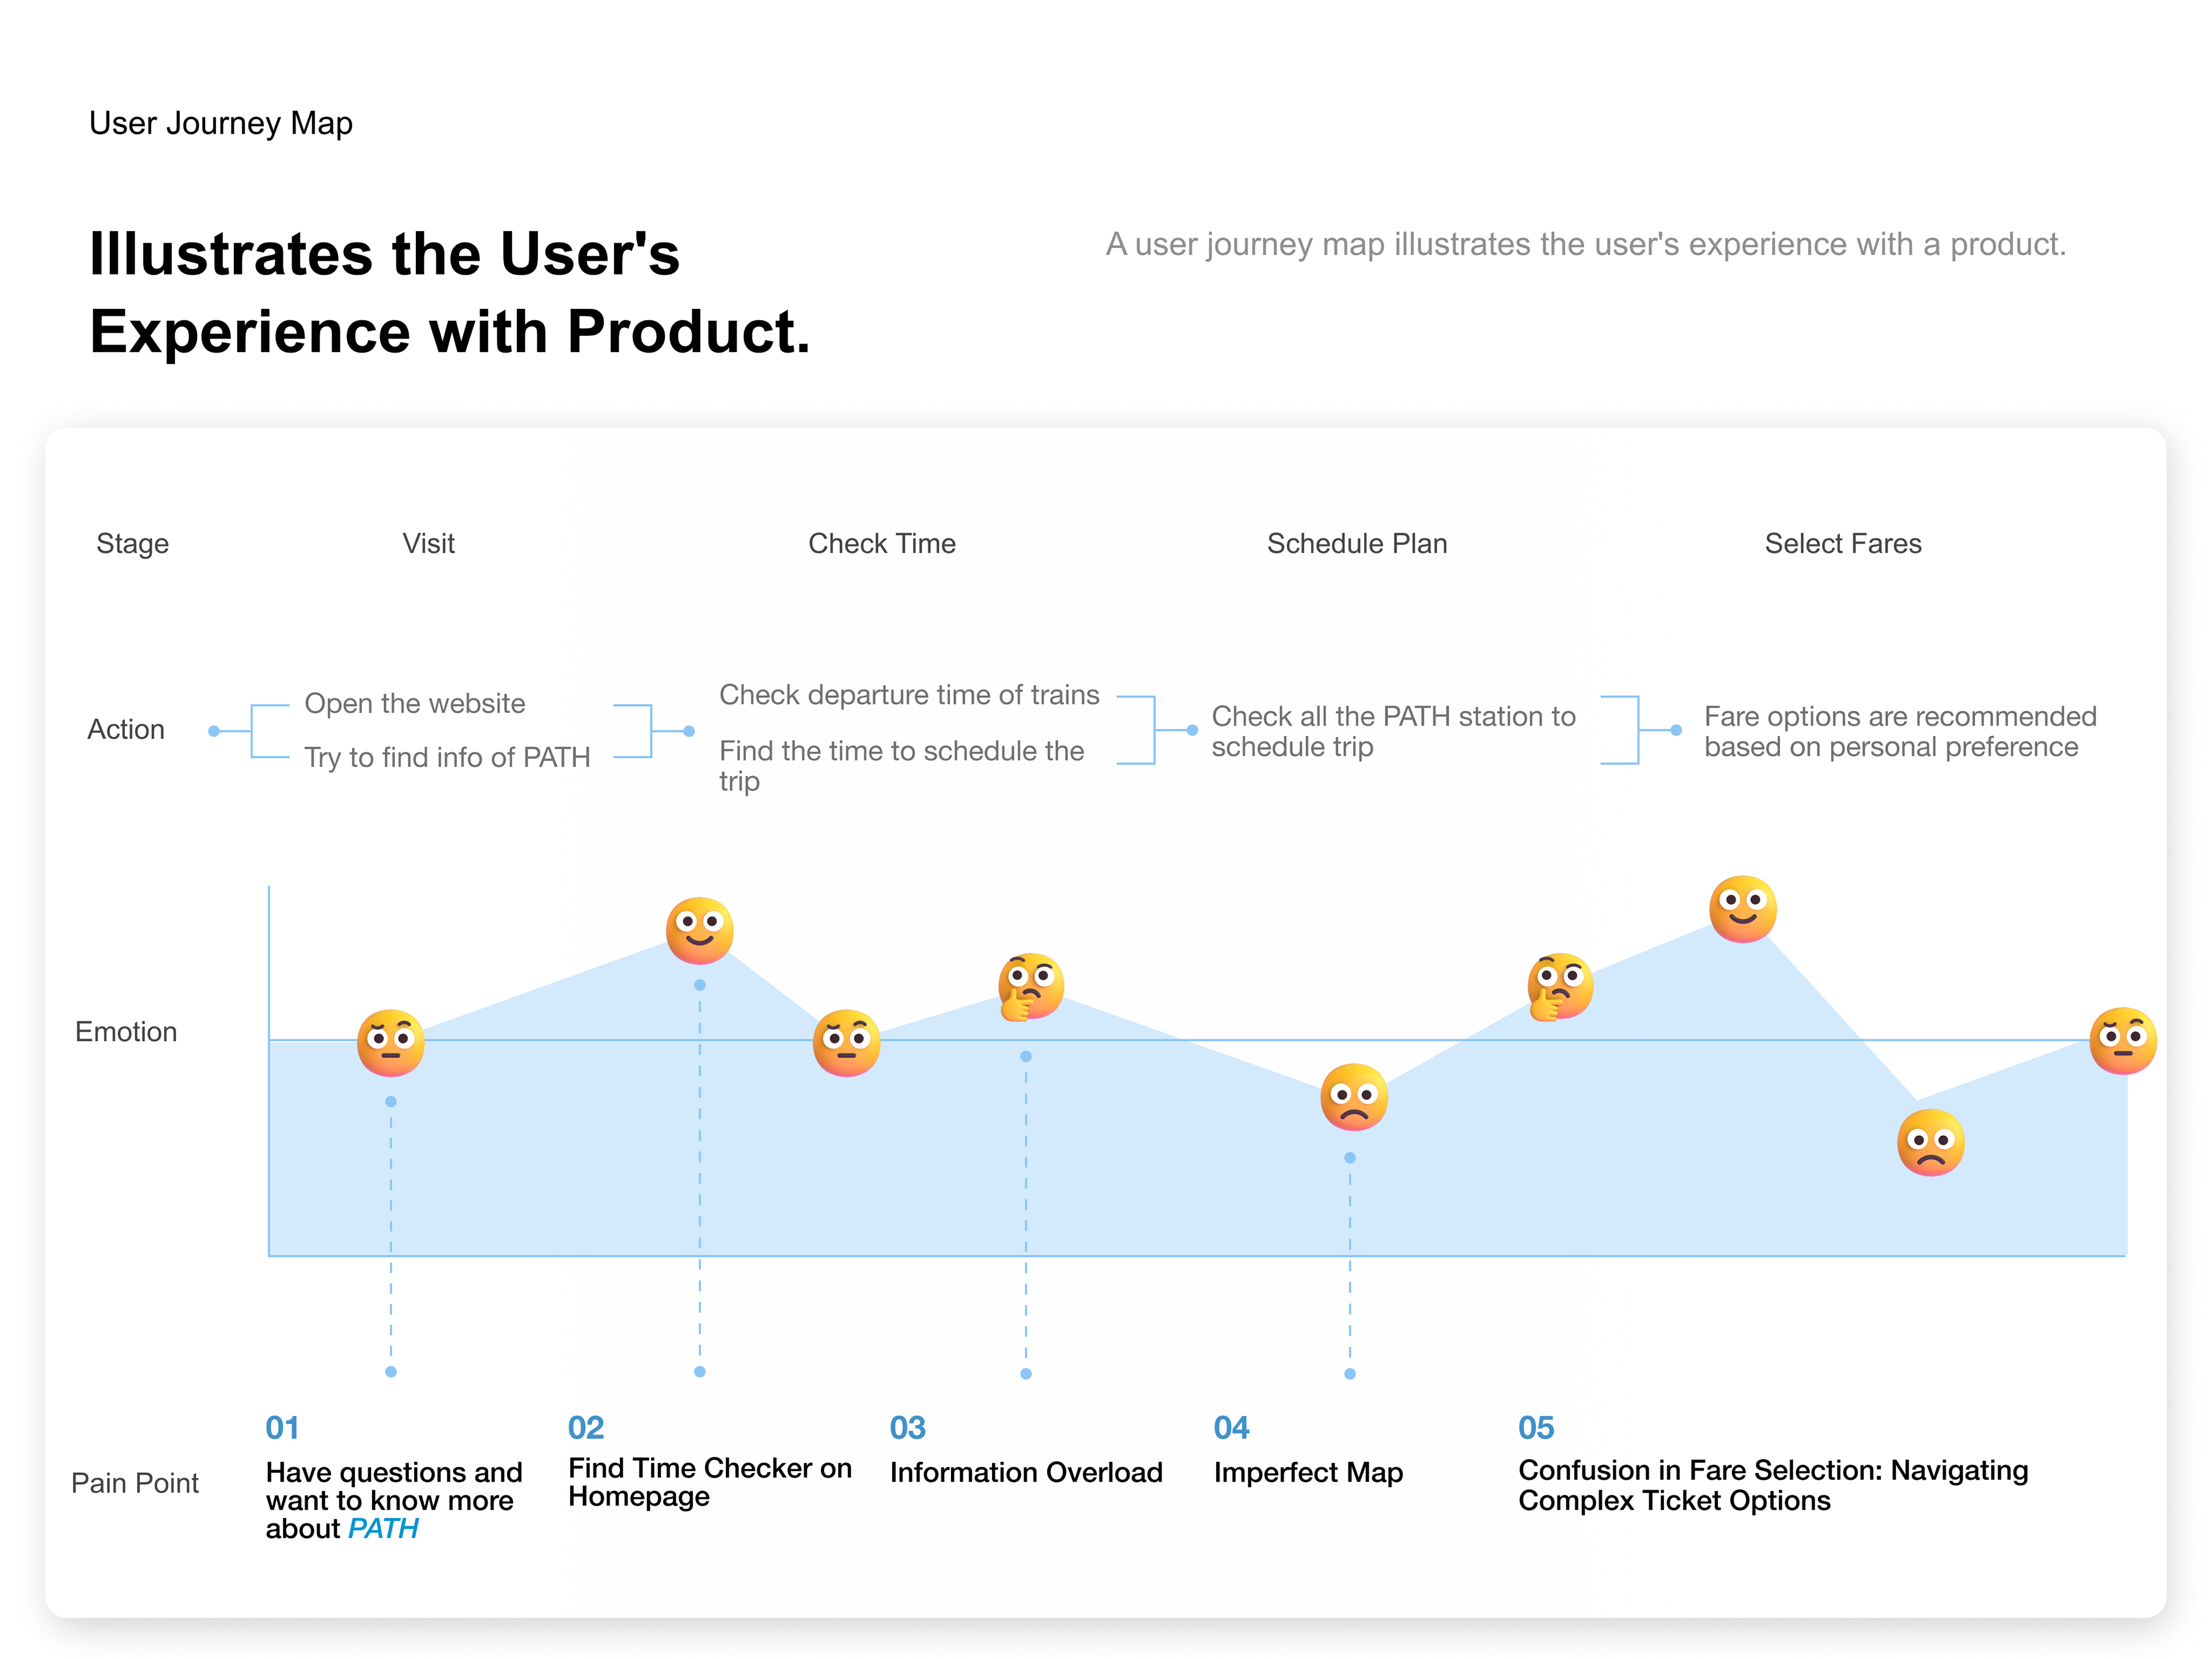
Task: Click the blue PATH link text
Action: (x=383, y=1528)
